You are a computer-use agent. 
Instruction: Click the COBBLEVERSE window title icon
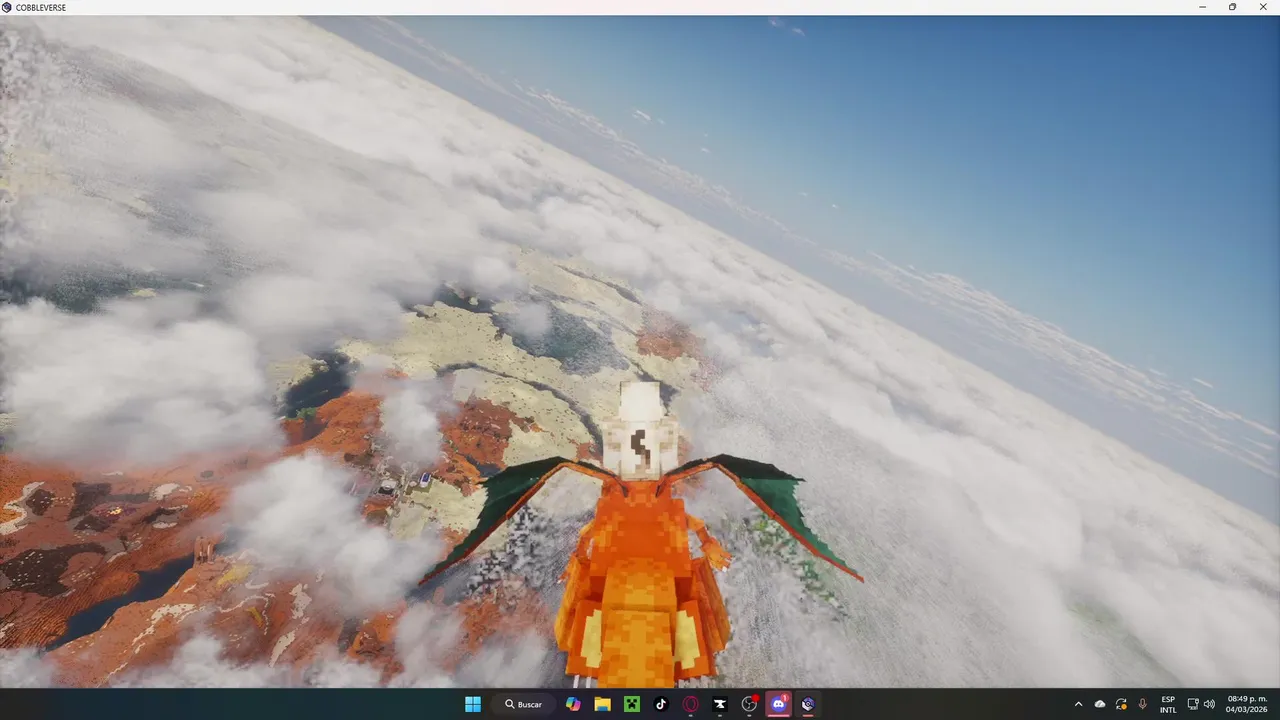(x=7, y=7)
